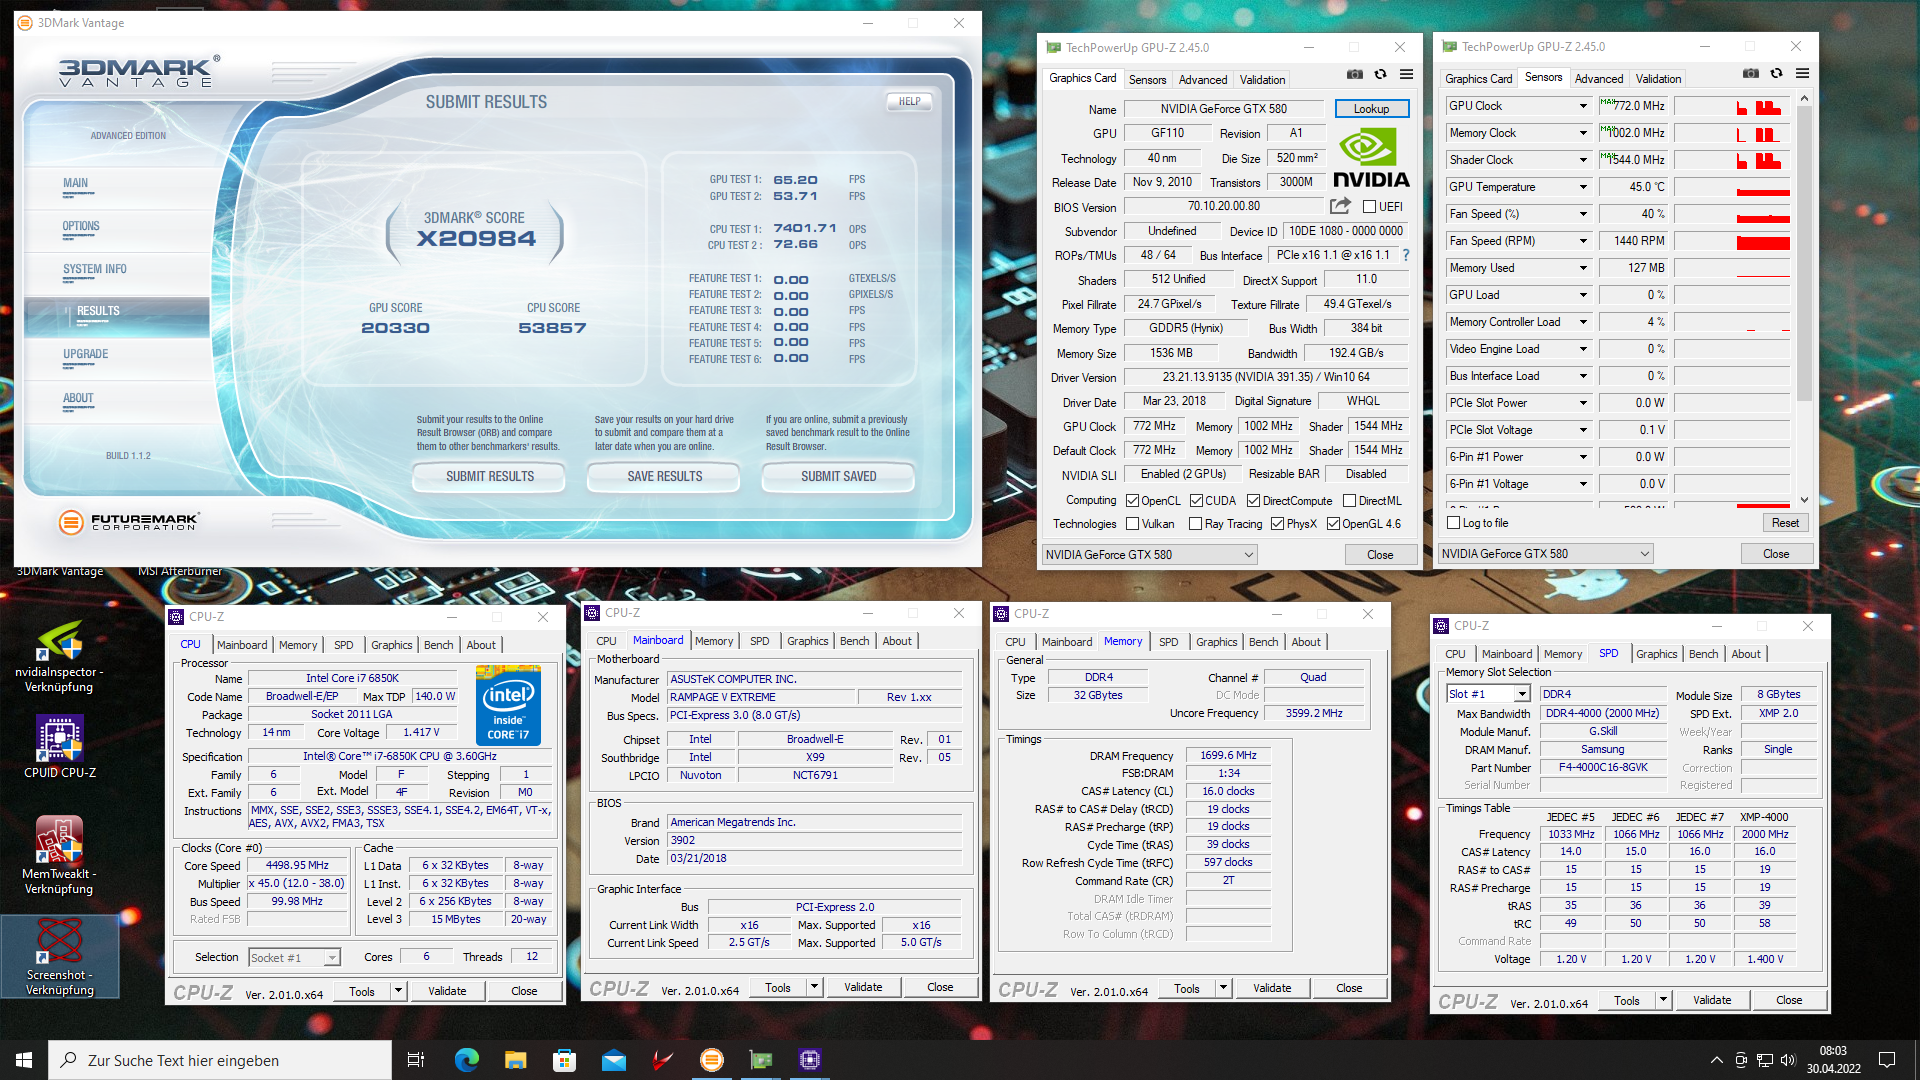Toggle the Vulkan checkbox
The height and width of the screenshot is (1080, 1920).
click(x=1132, y=524)
